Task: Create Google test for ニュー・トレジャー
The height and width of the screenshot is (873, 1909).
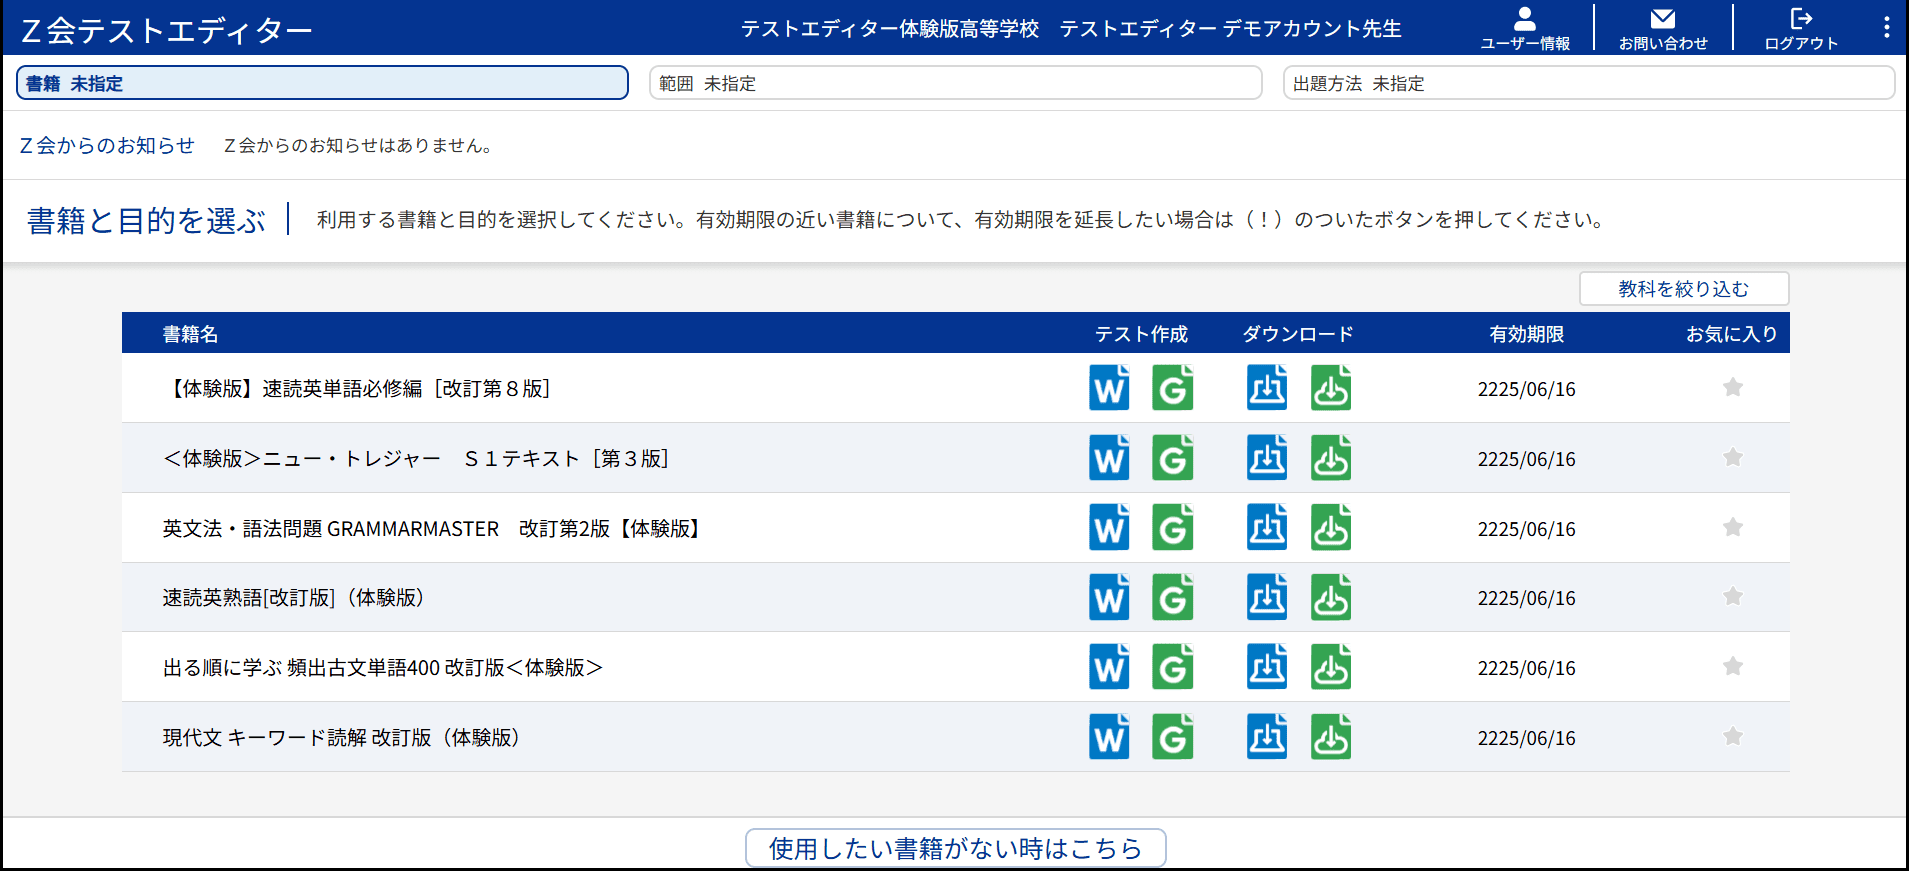Action: [x=1173, y=458]
